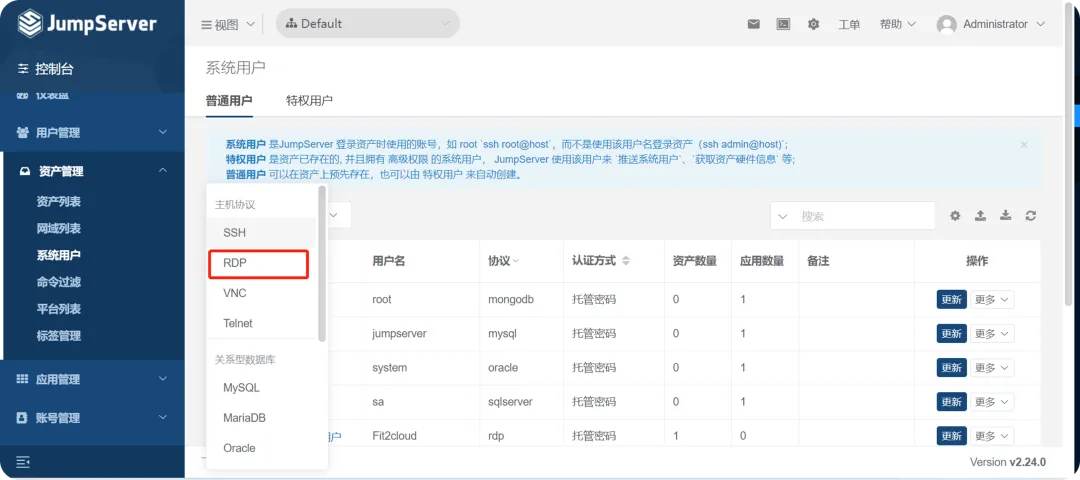1080x480 pixels.
Task: Sort by 认证方式 column arrows
Action: pos(626,261)
